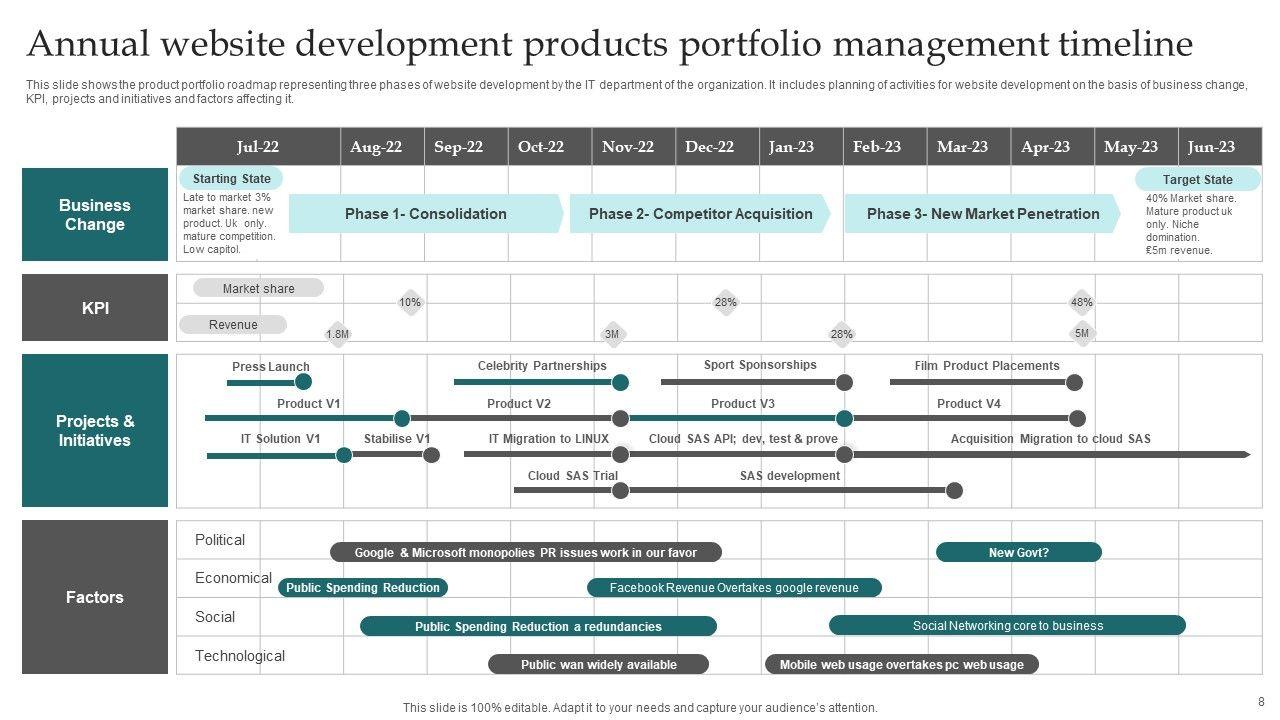The height and width of the screenshot is (720, 1280).
Task: Select the Social factor category label
Action: [215, 617]
